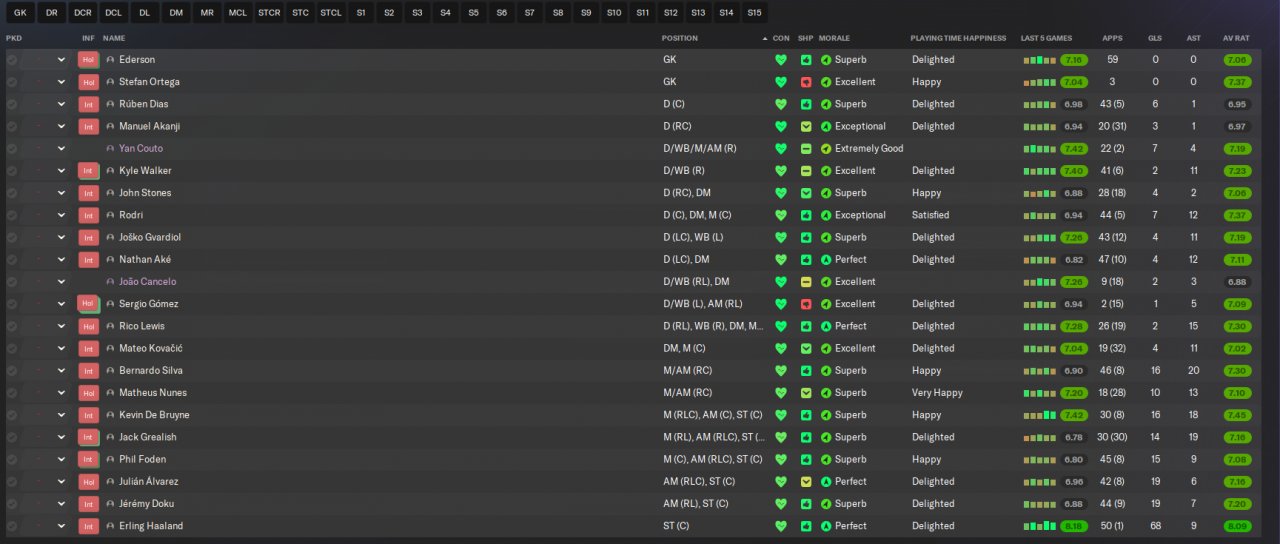Screen dimensions: 1280x544
Task: Select the S15 substitute slot button
Action: 754,13
